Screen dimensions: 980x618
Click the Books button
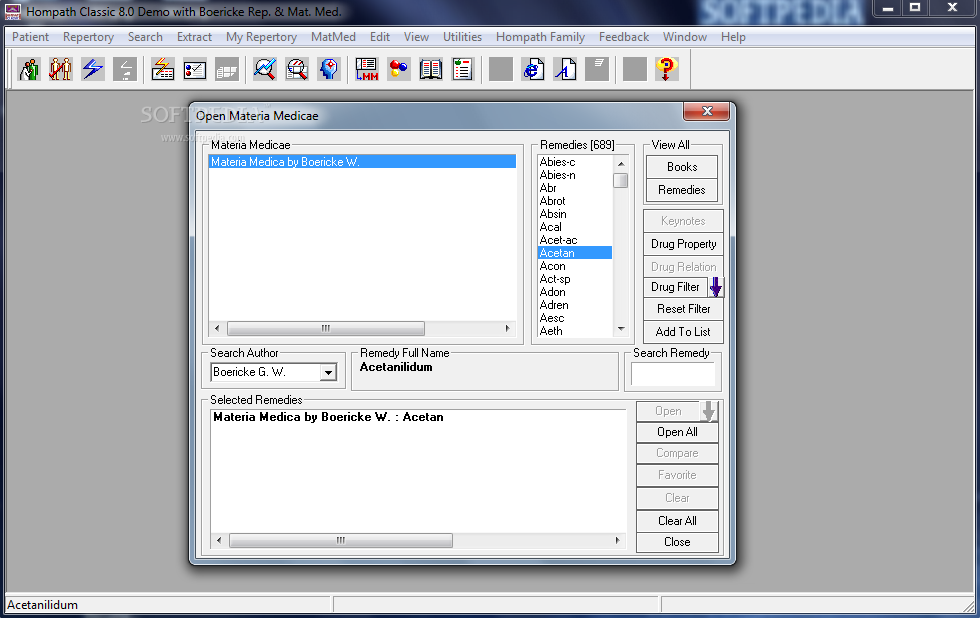click(682, 167)
